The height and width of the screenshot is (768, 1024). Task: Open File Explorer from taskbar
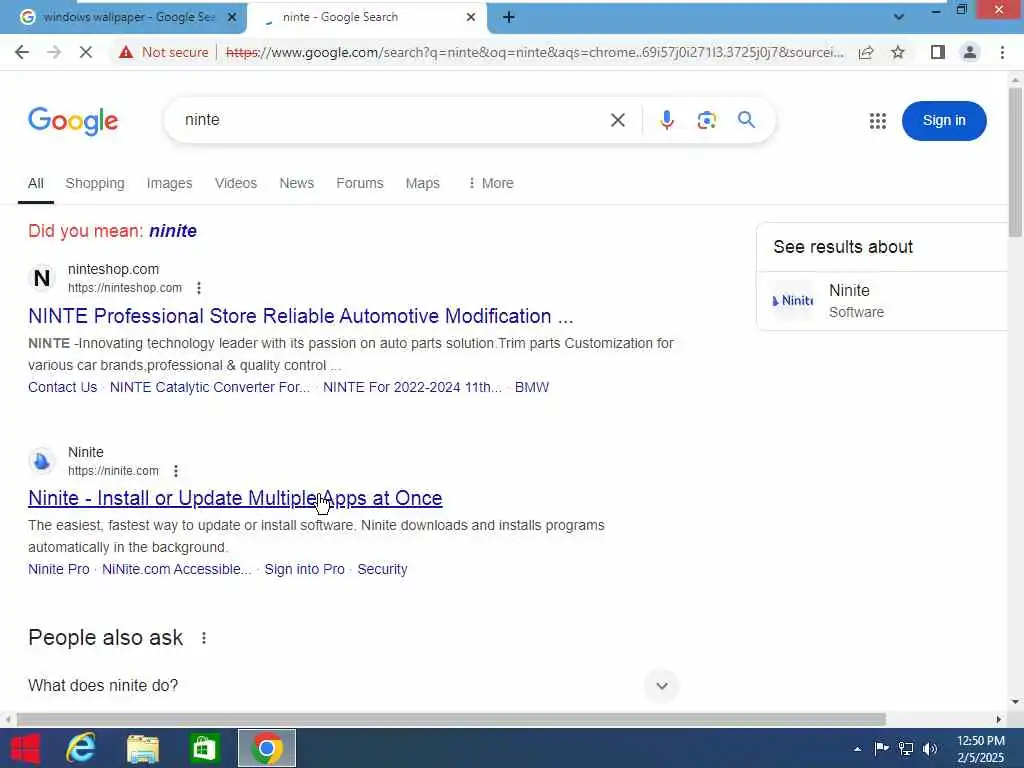tap(143, 748)
